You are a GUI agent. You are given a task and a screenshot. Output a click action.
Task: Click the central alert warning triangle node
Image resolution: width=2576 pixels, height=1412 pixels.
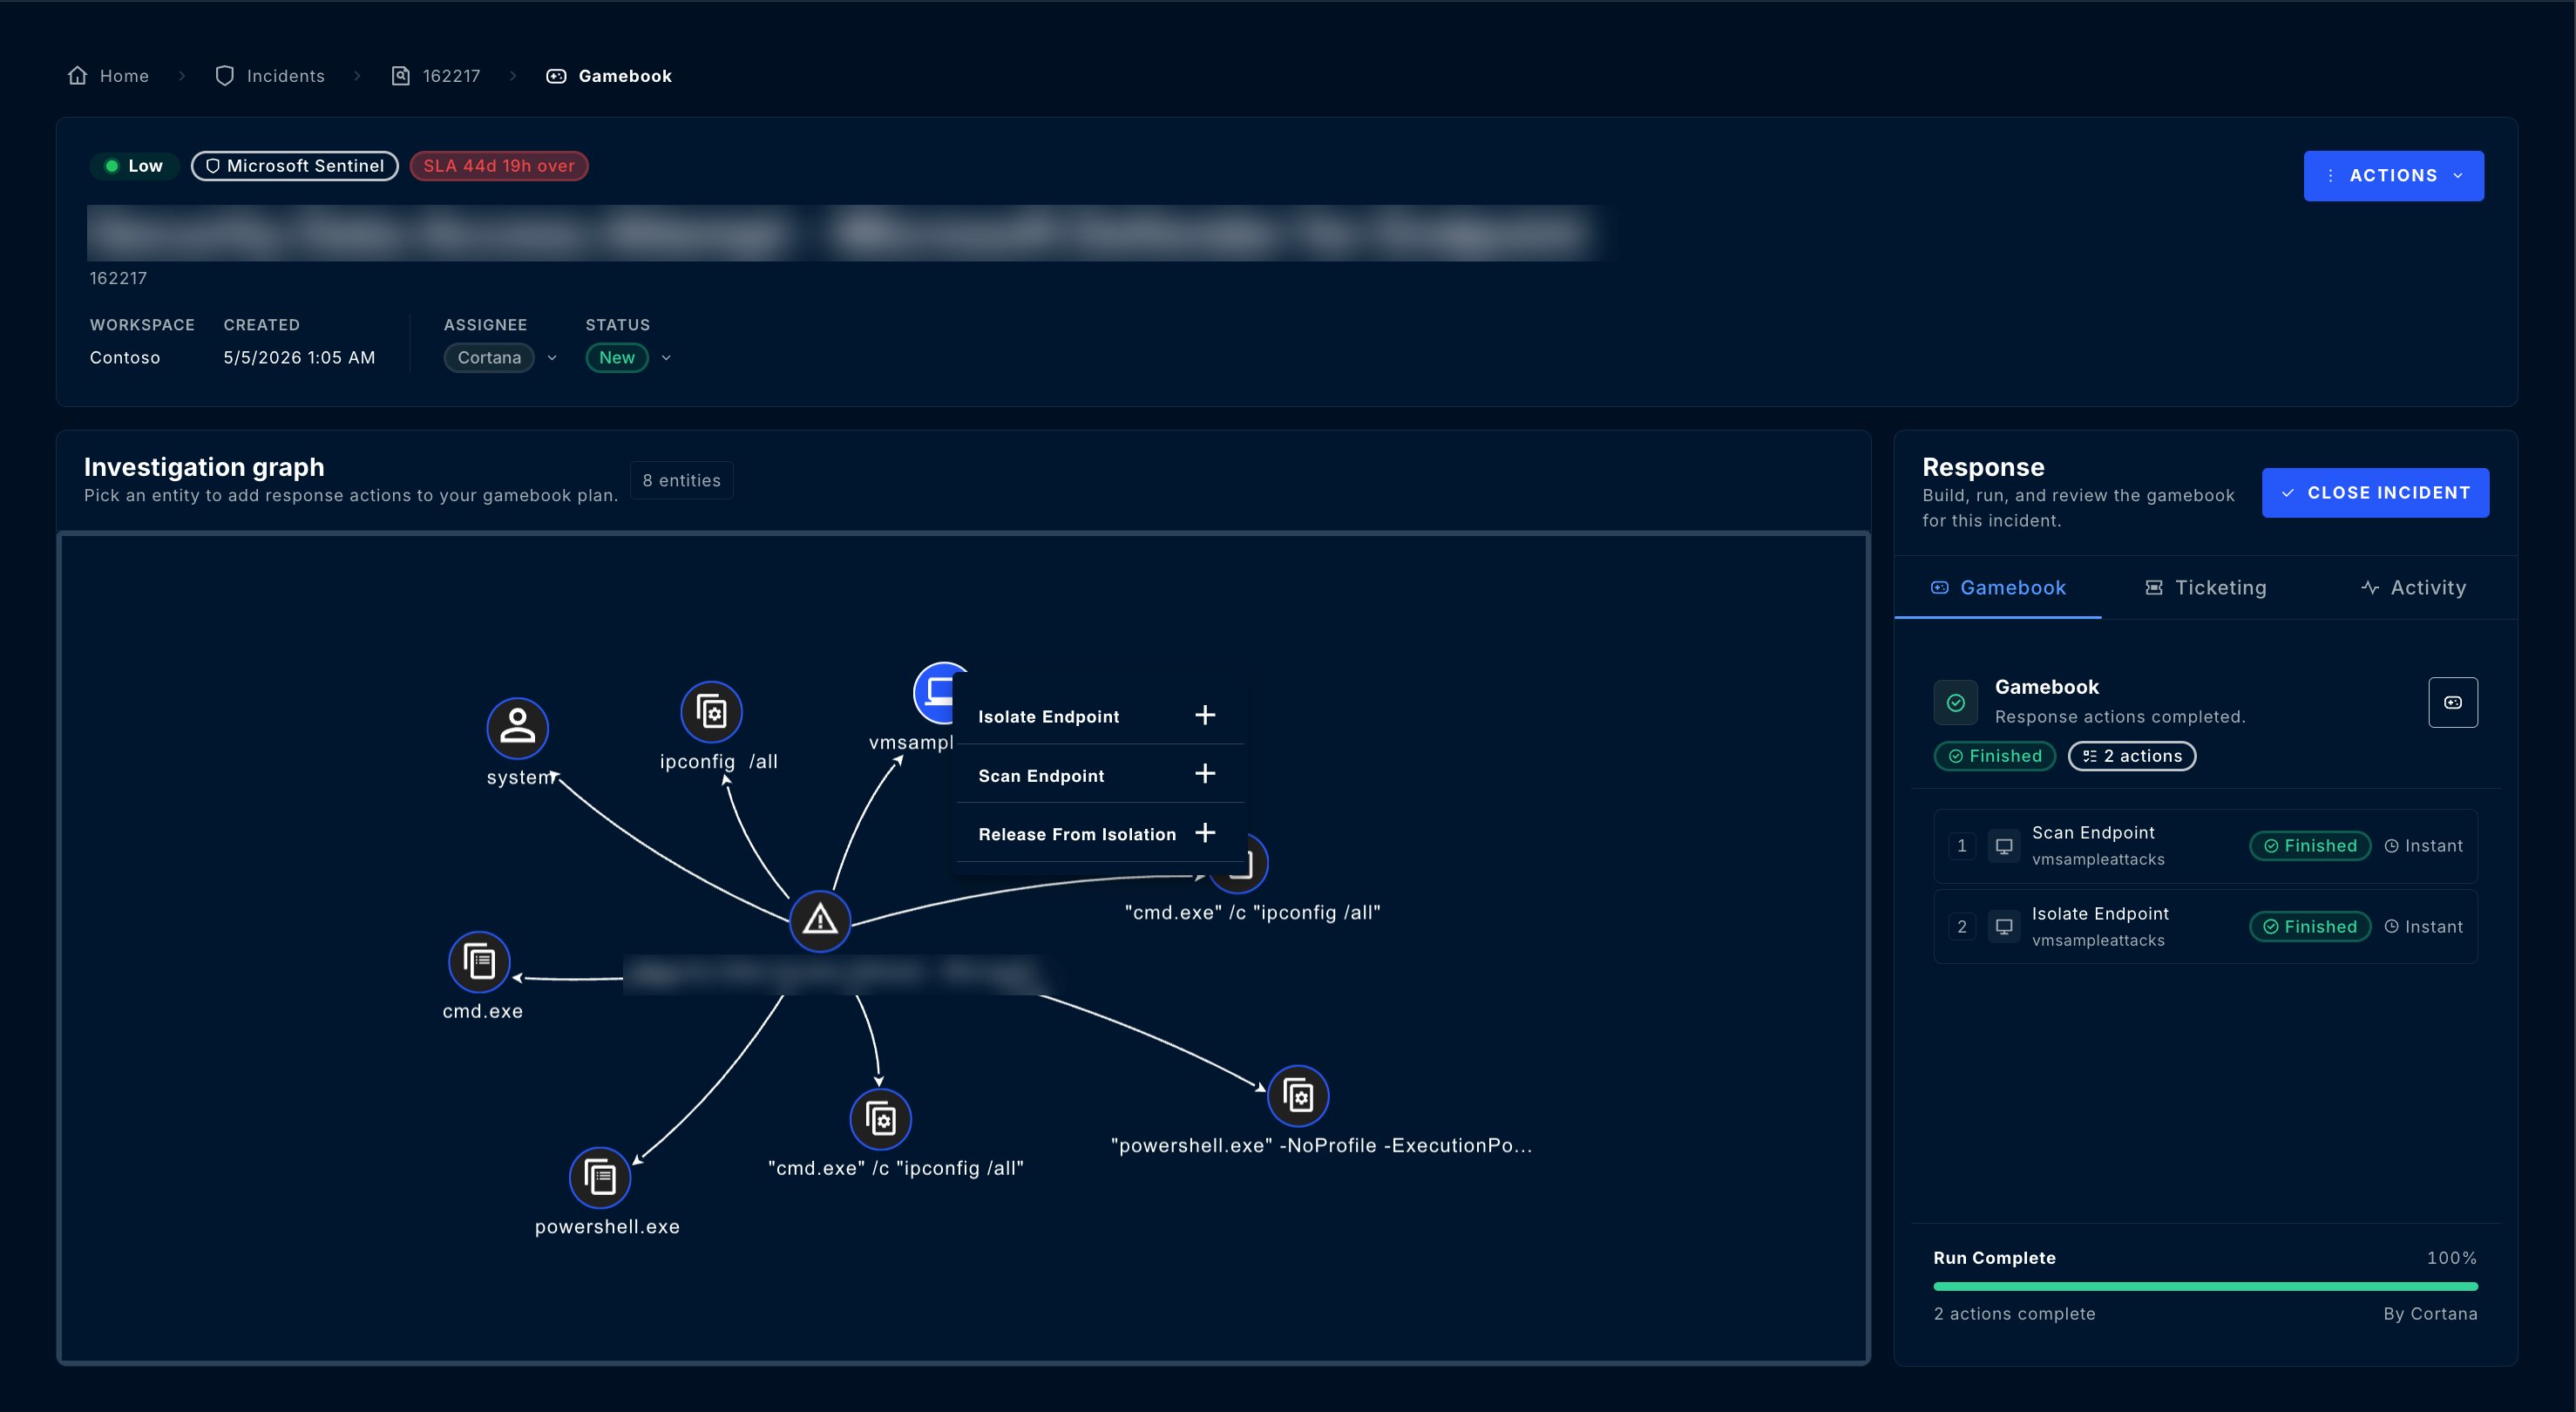(x=820, y=920)
